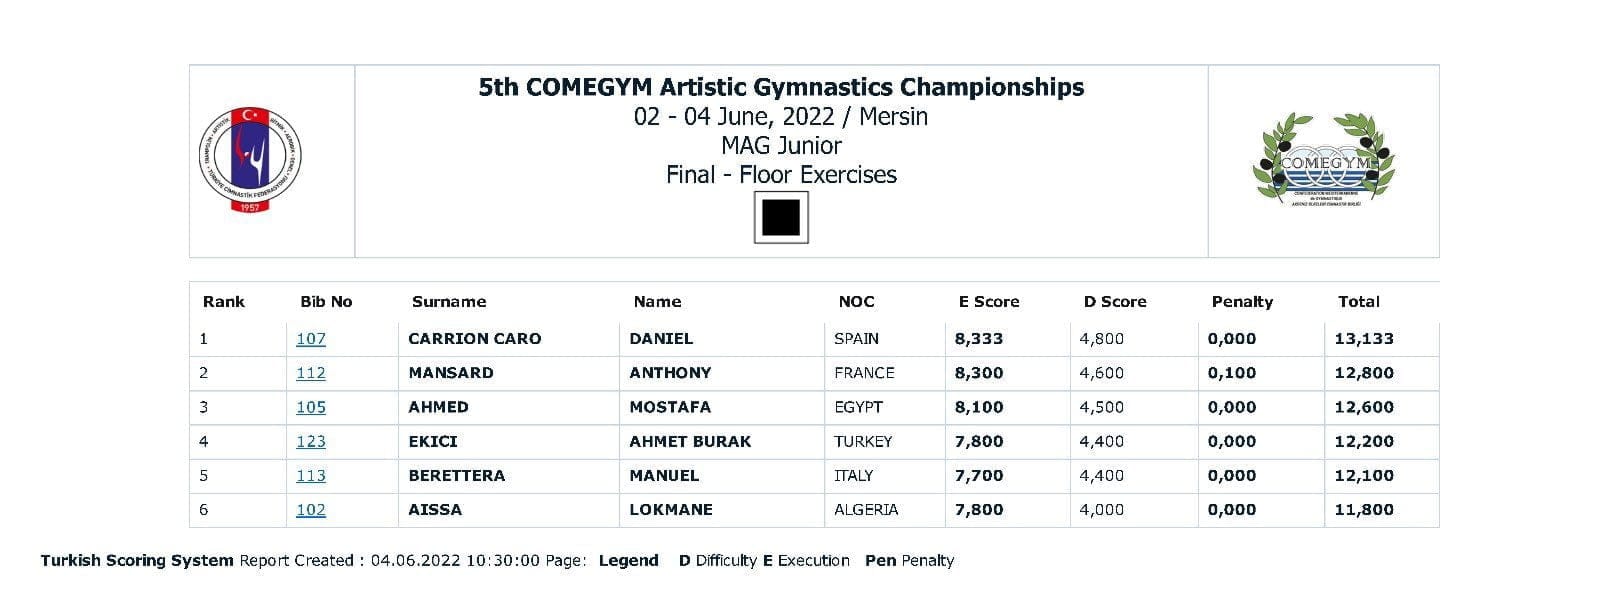Click the COMEGYM olive wreath logo
This screenshot has height=602, width=1600.
[1323, 161]
